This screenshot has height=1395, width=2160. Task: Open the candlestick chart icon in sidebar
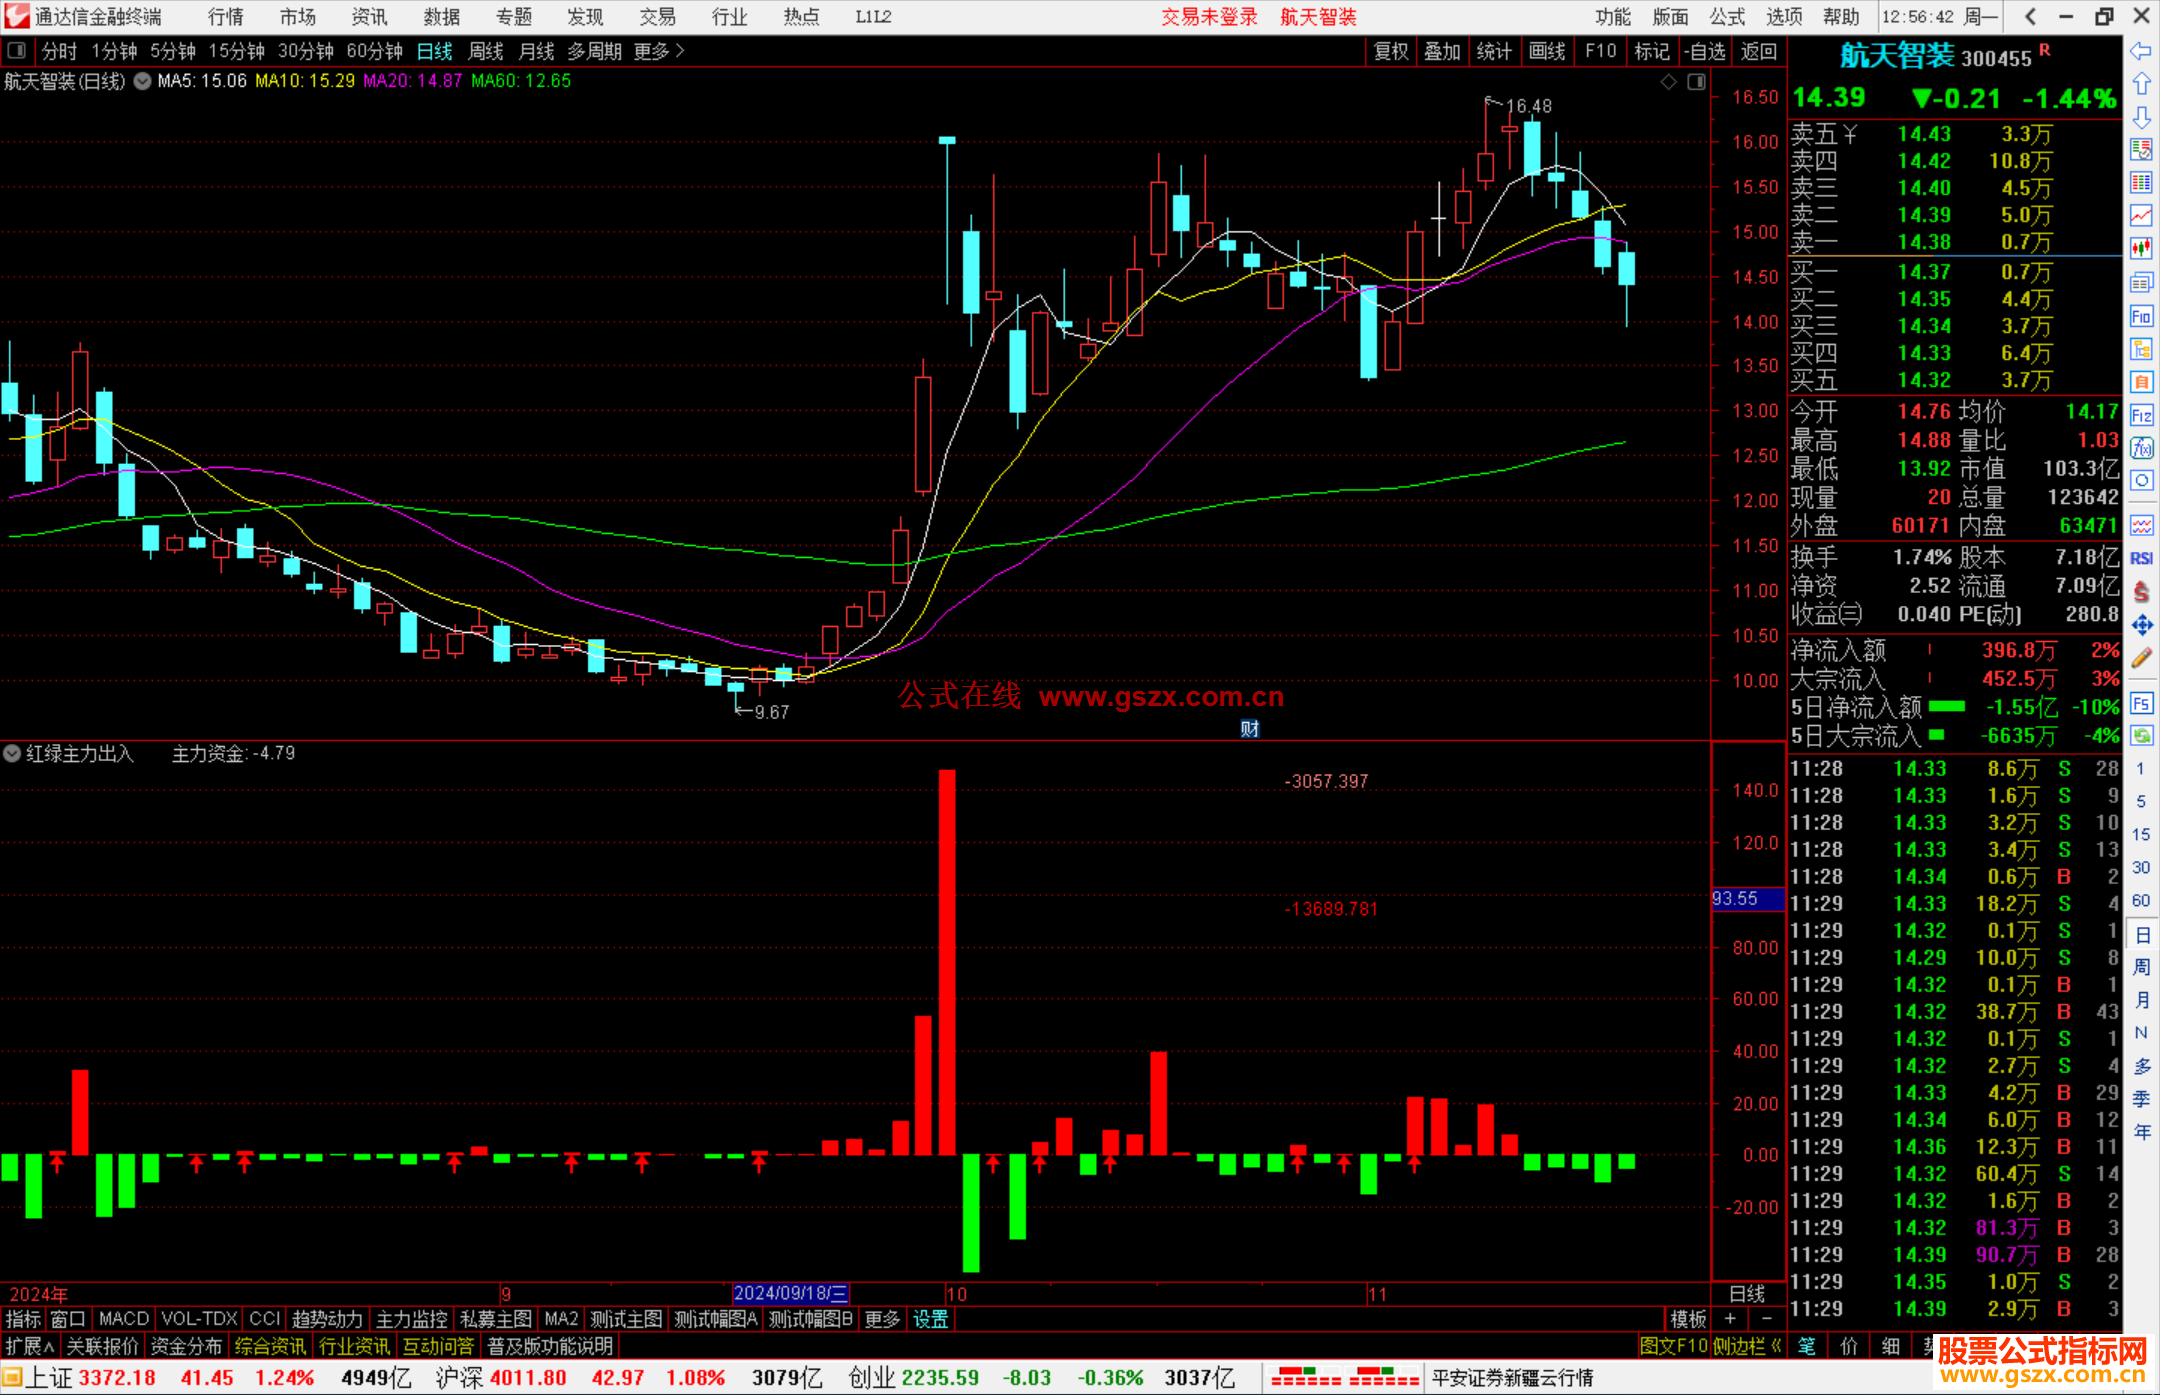[2141, 248]
